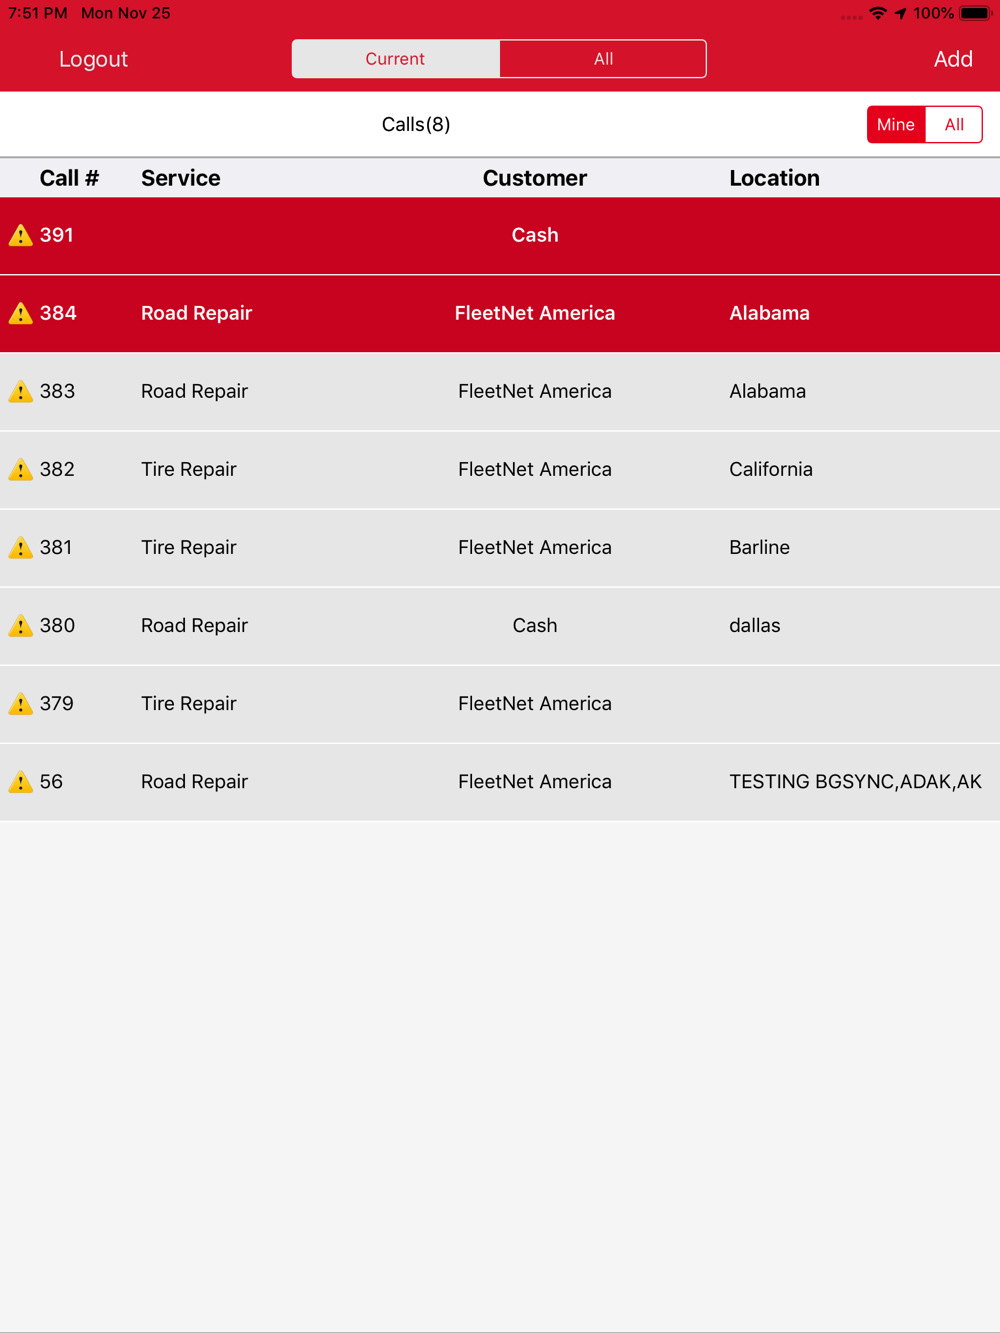Tap the location services arrow icon
This screenshot has width=1000, height=1333.
pos(900,13)
